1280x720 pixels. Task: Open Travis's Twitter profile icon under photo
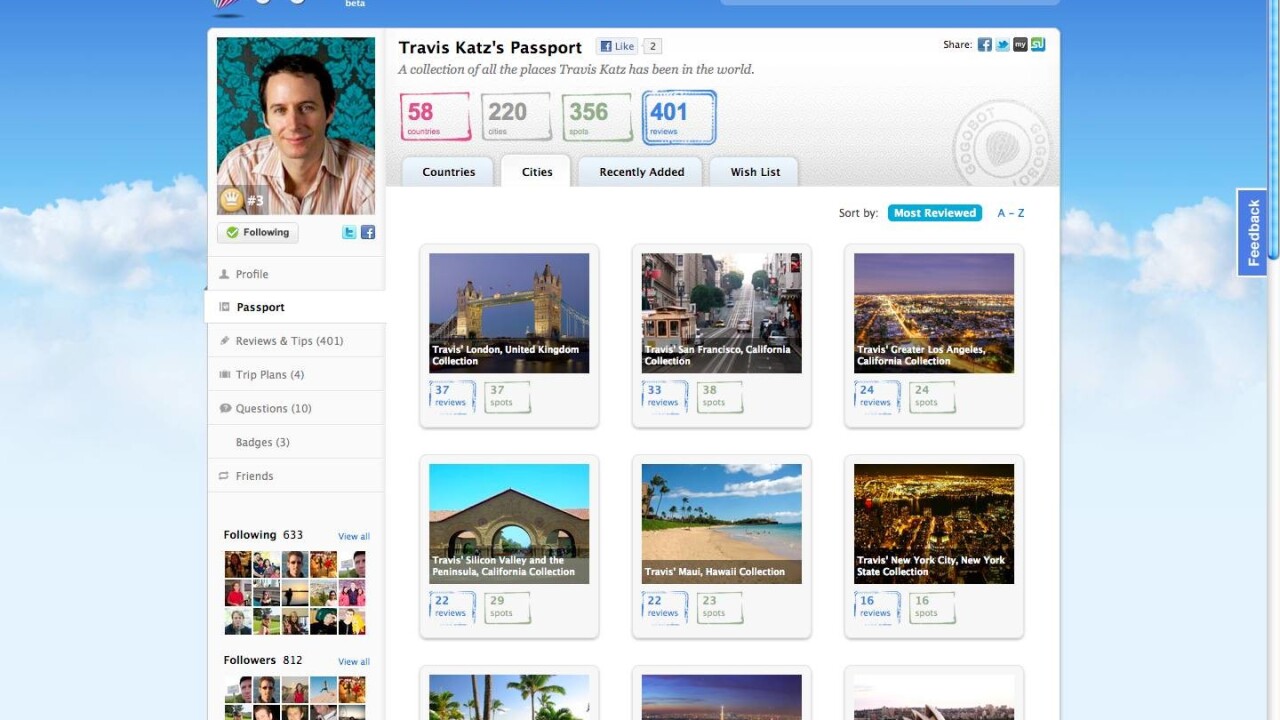point(349,232)
